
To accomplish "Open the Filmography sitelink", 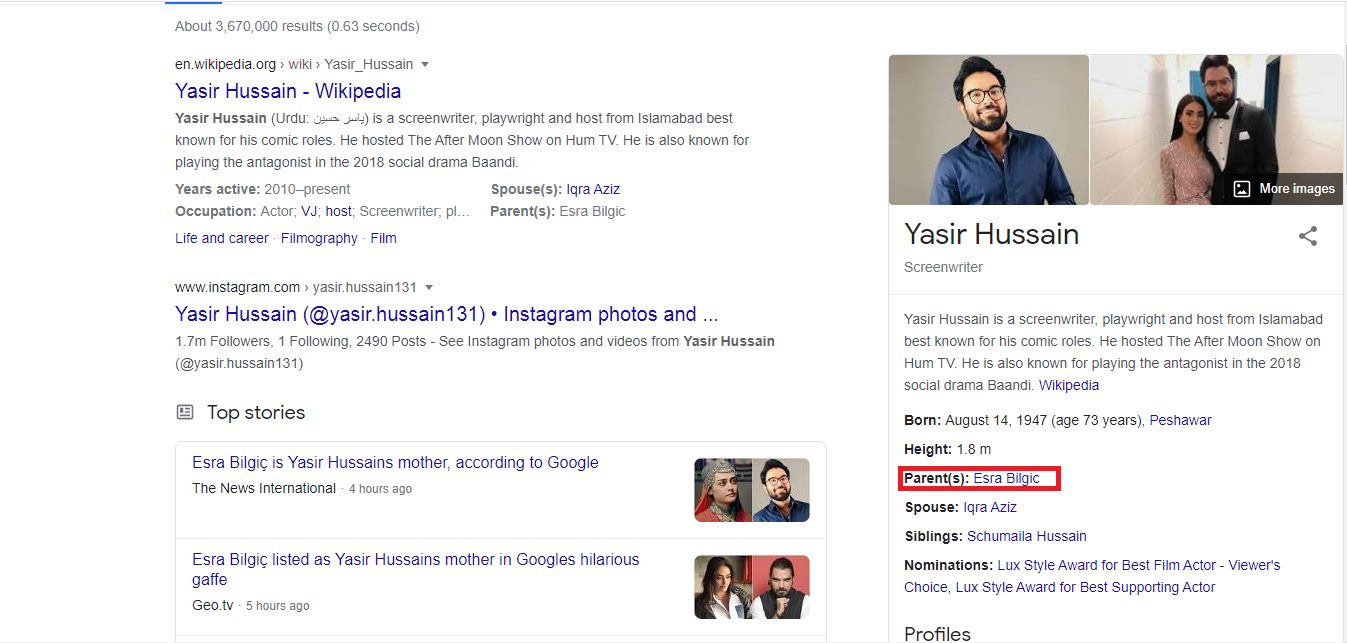I will pos(319,238).
